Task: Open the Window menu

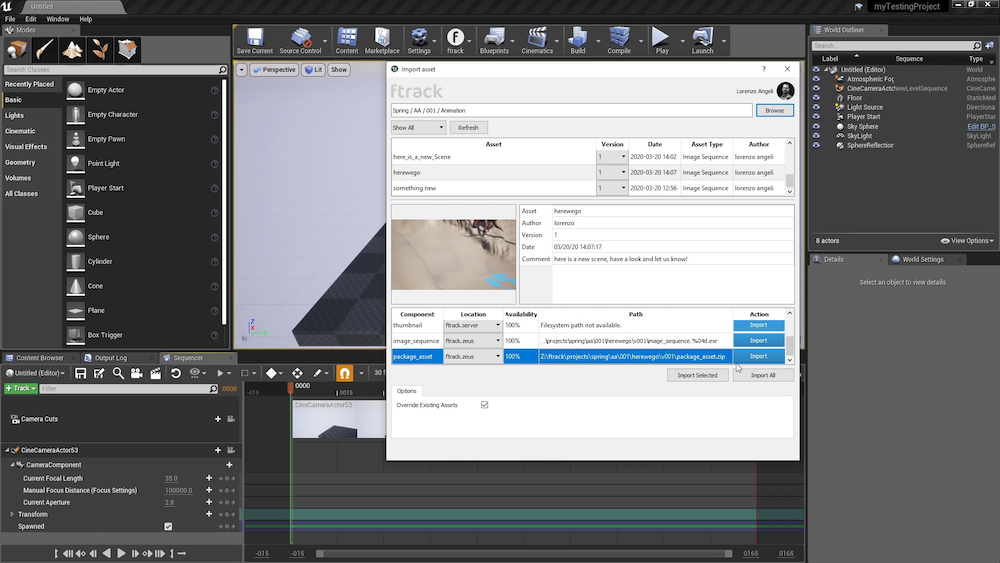Action: pos(57,19)
